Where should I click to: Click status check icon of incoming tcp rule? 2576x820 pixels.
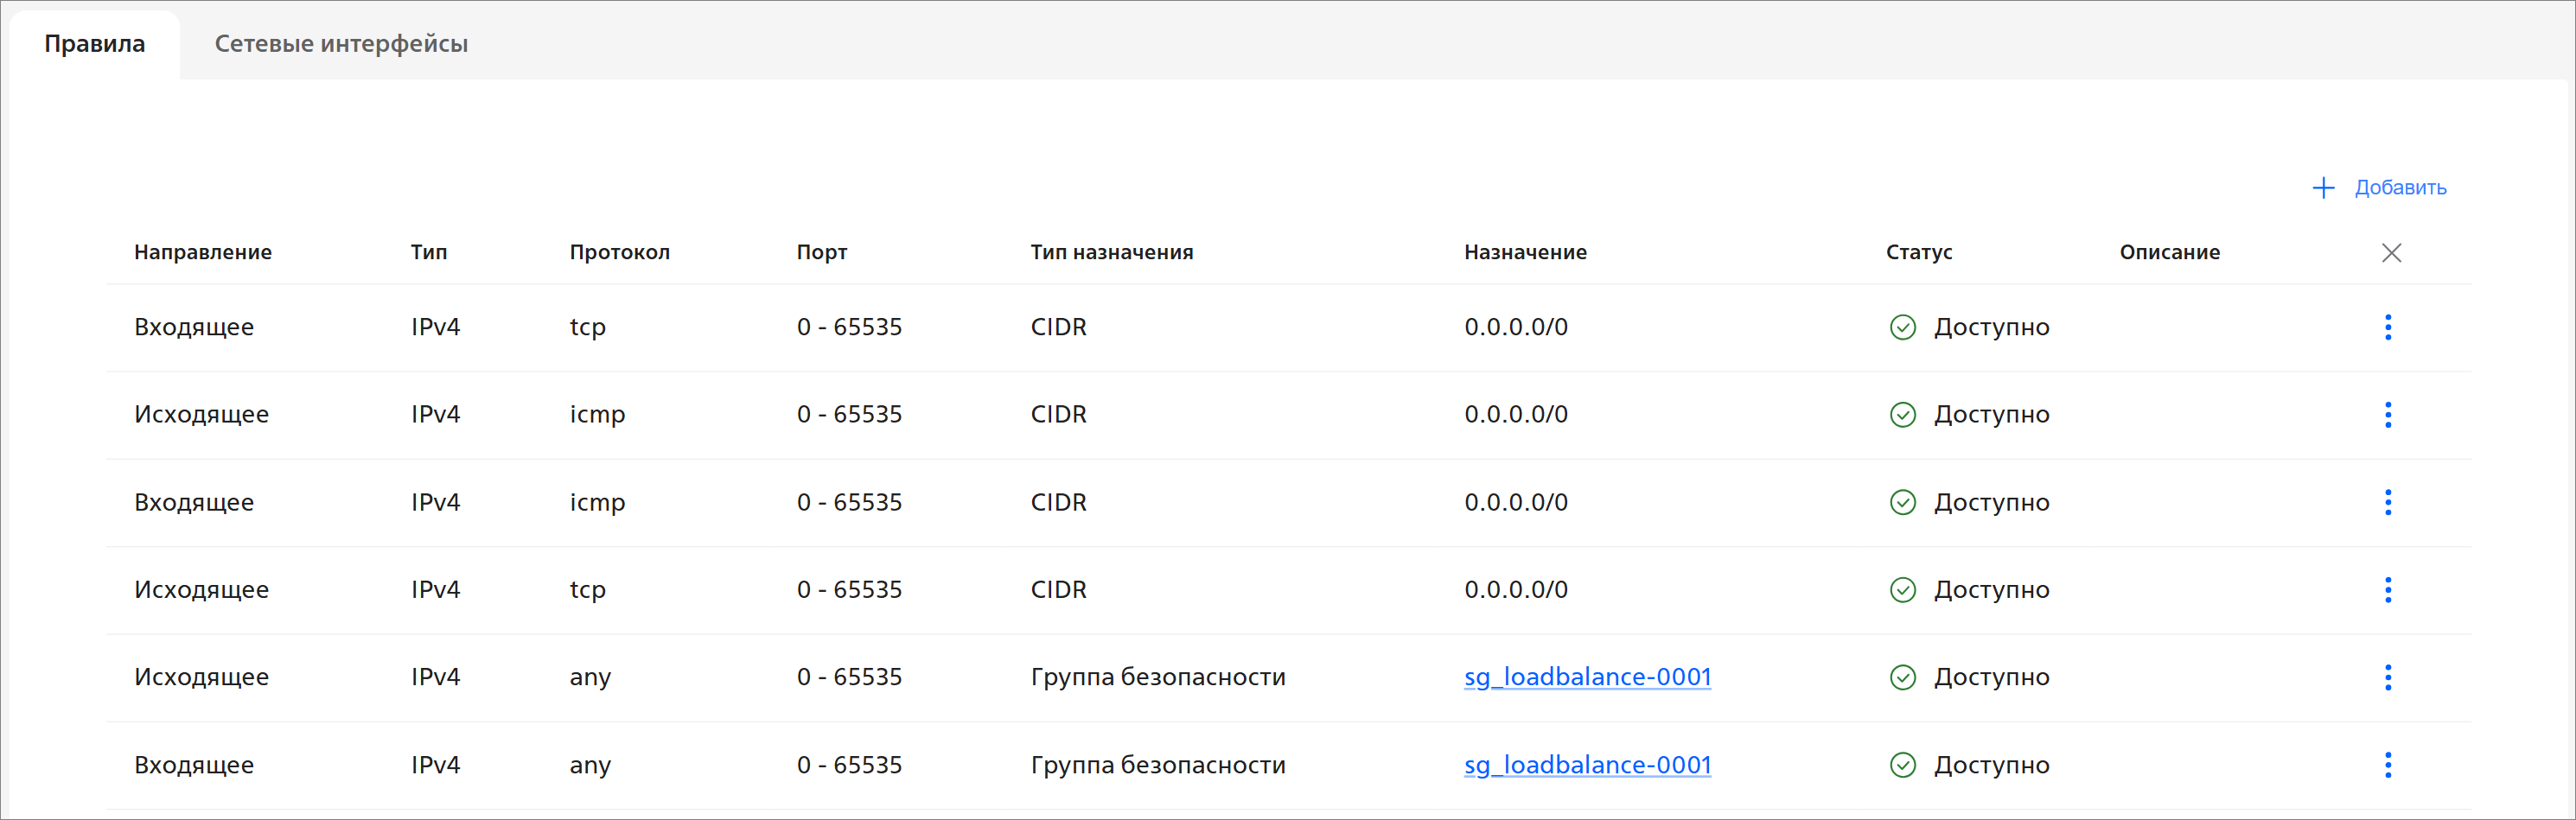point(1902,327)
